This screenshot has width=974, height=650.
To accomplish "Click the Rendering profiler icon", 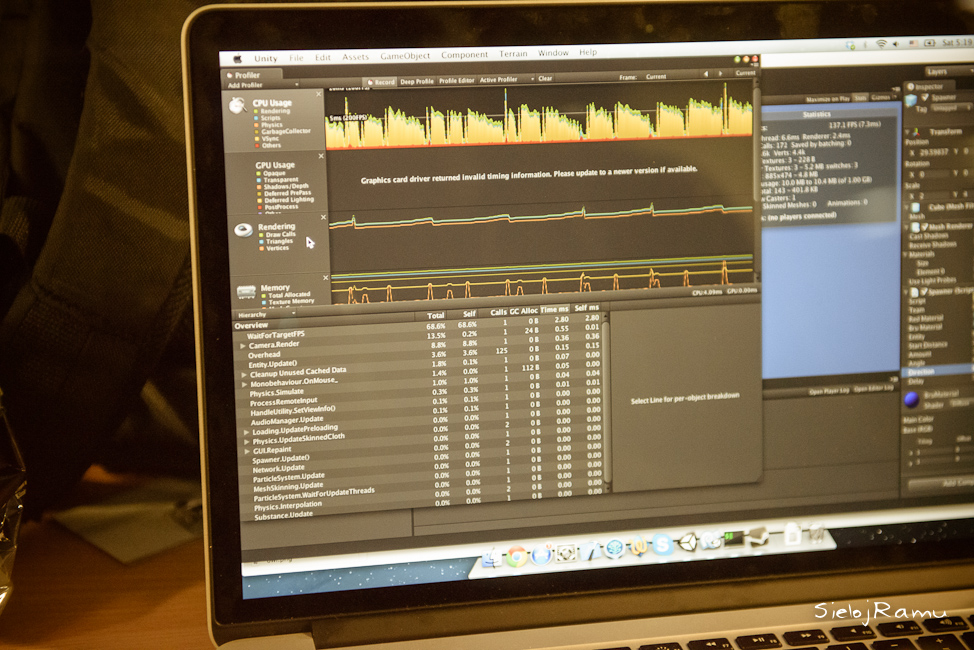I will [x=243, y=231].
